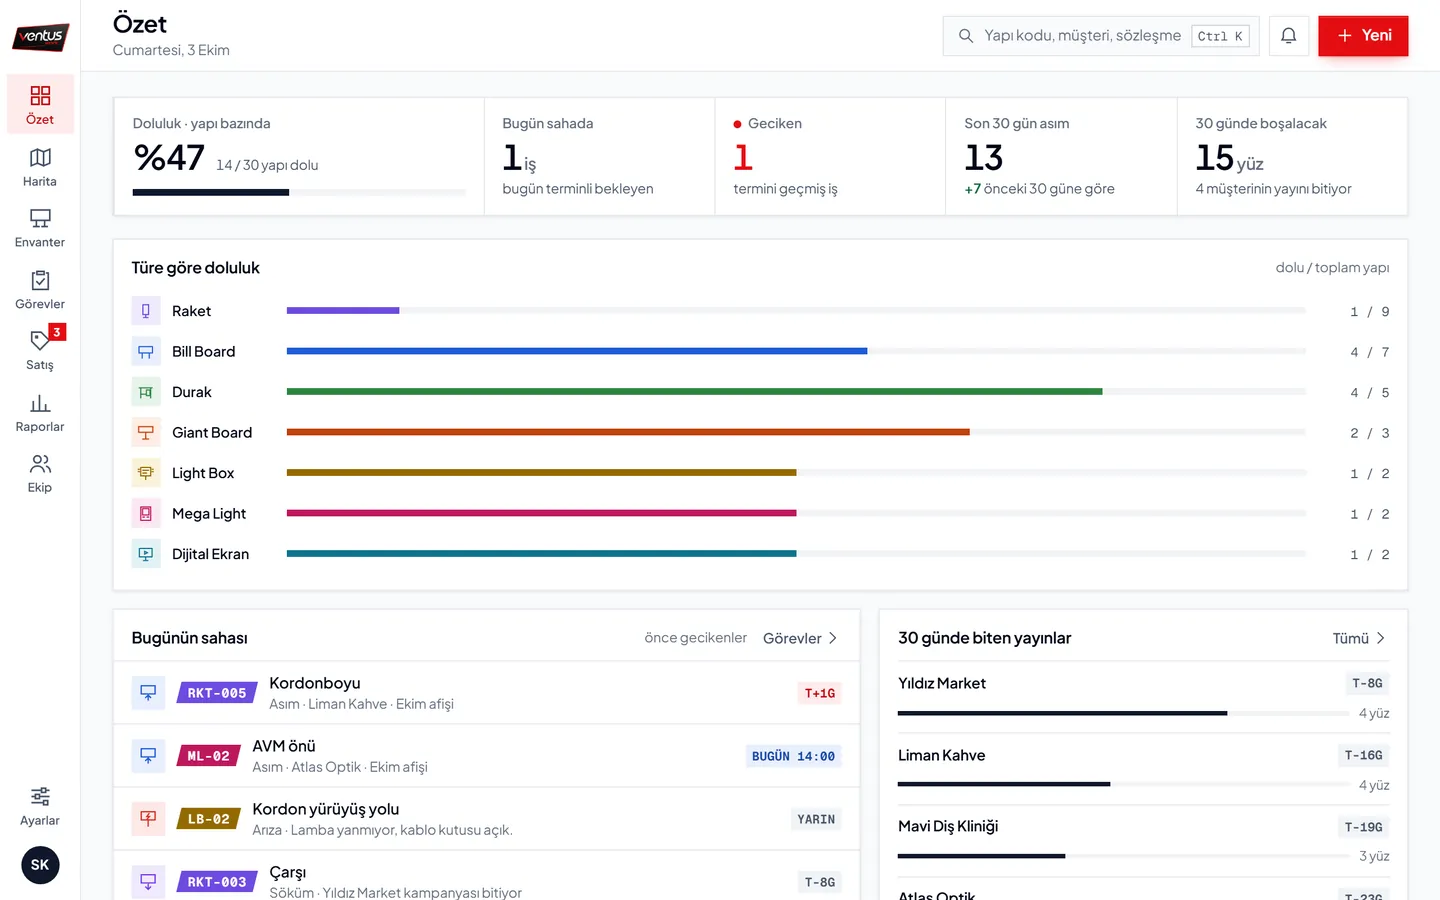Open Tümü link in biten yayınlar
1440x900 pixels.
point(1359,638)
